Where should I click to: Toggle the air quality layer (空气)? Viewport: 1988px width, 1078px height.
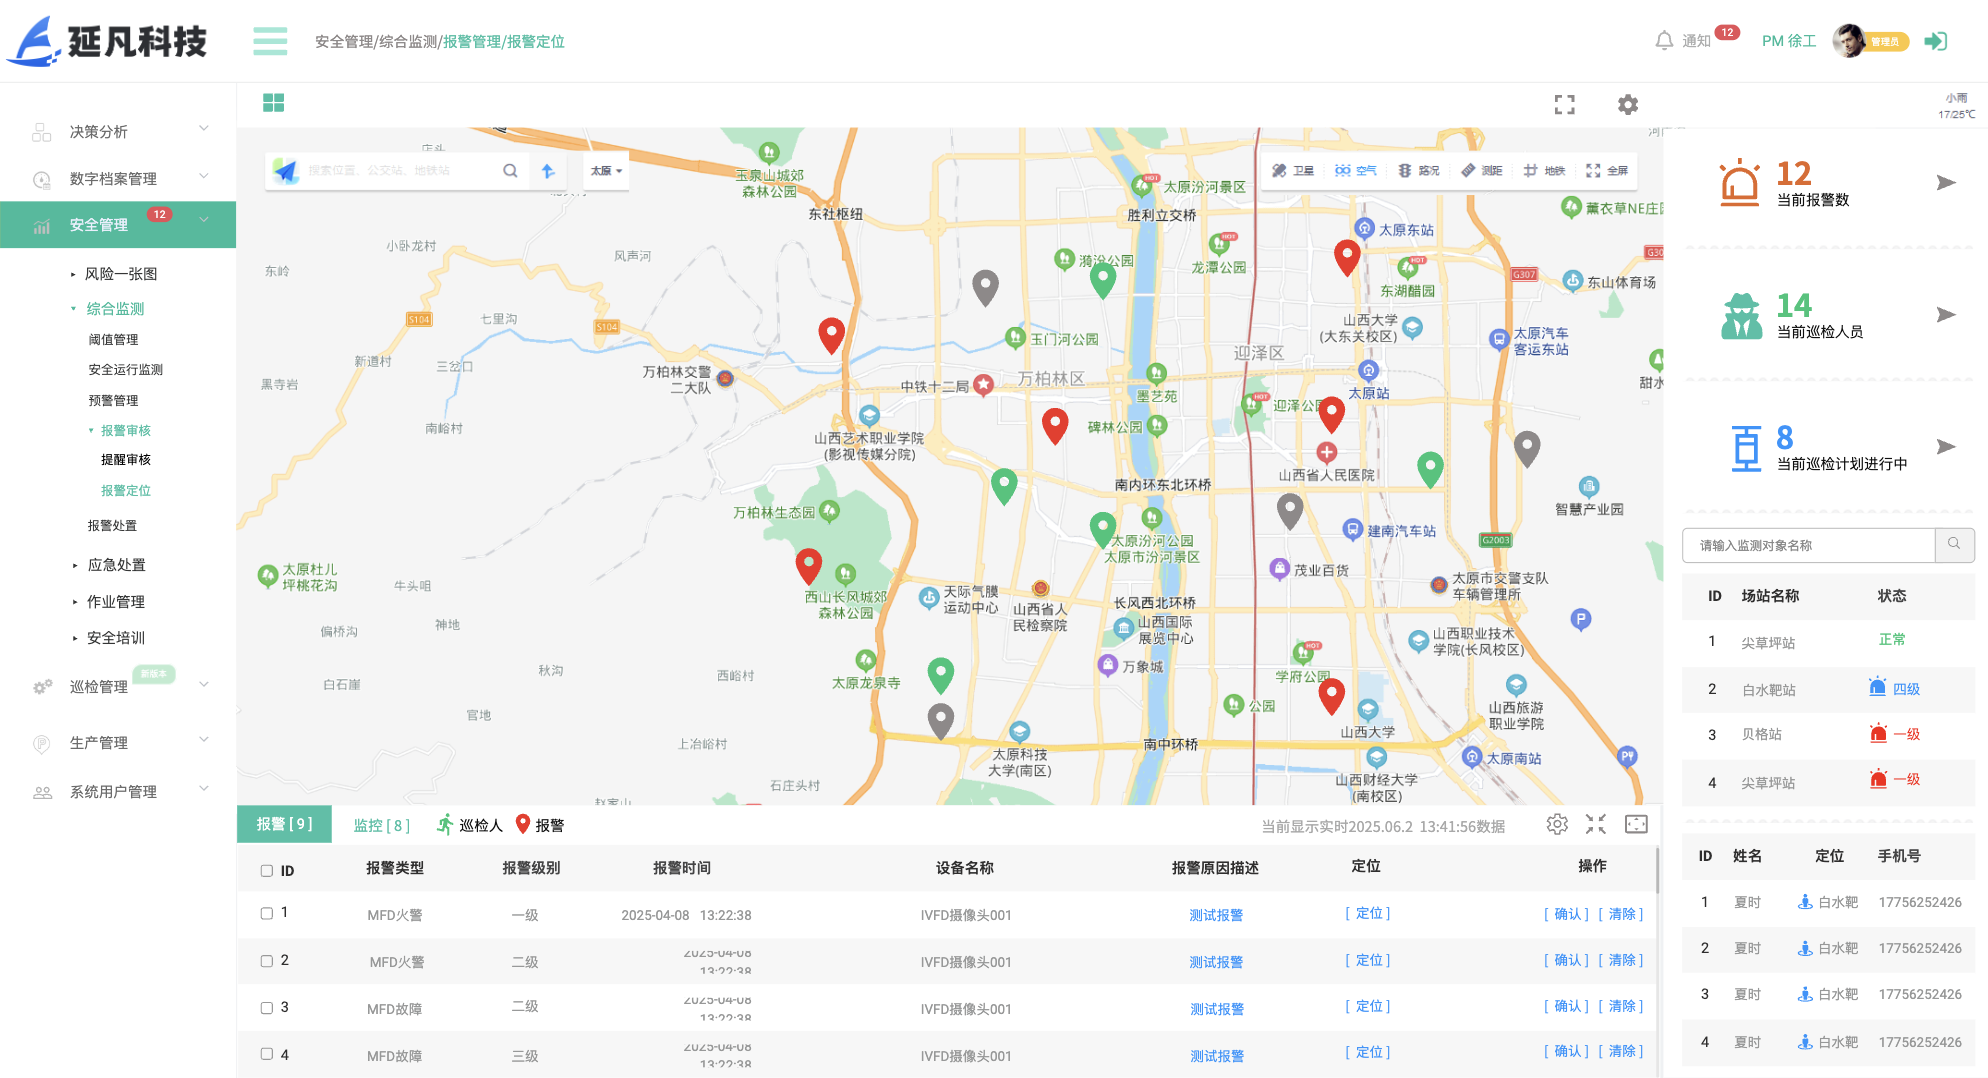1355,170
